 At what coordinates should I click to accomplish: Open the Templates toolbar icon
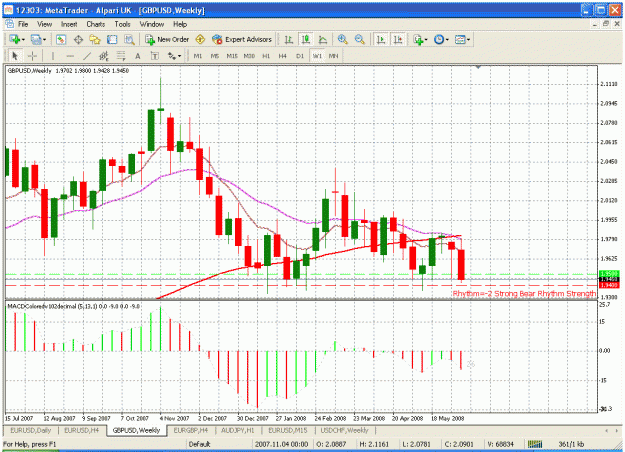point(460,39)
